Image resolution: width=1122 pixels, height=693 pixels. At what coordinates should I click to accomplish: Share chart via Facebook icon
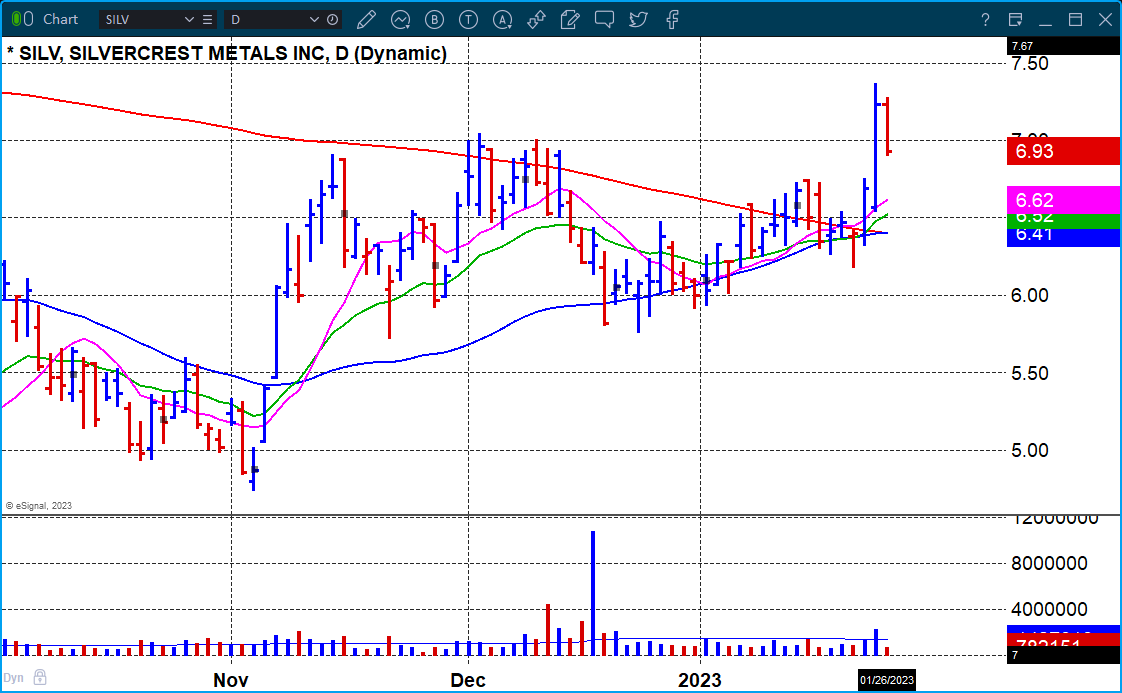[672, 19]
